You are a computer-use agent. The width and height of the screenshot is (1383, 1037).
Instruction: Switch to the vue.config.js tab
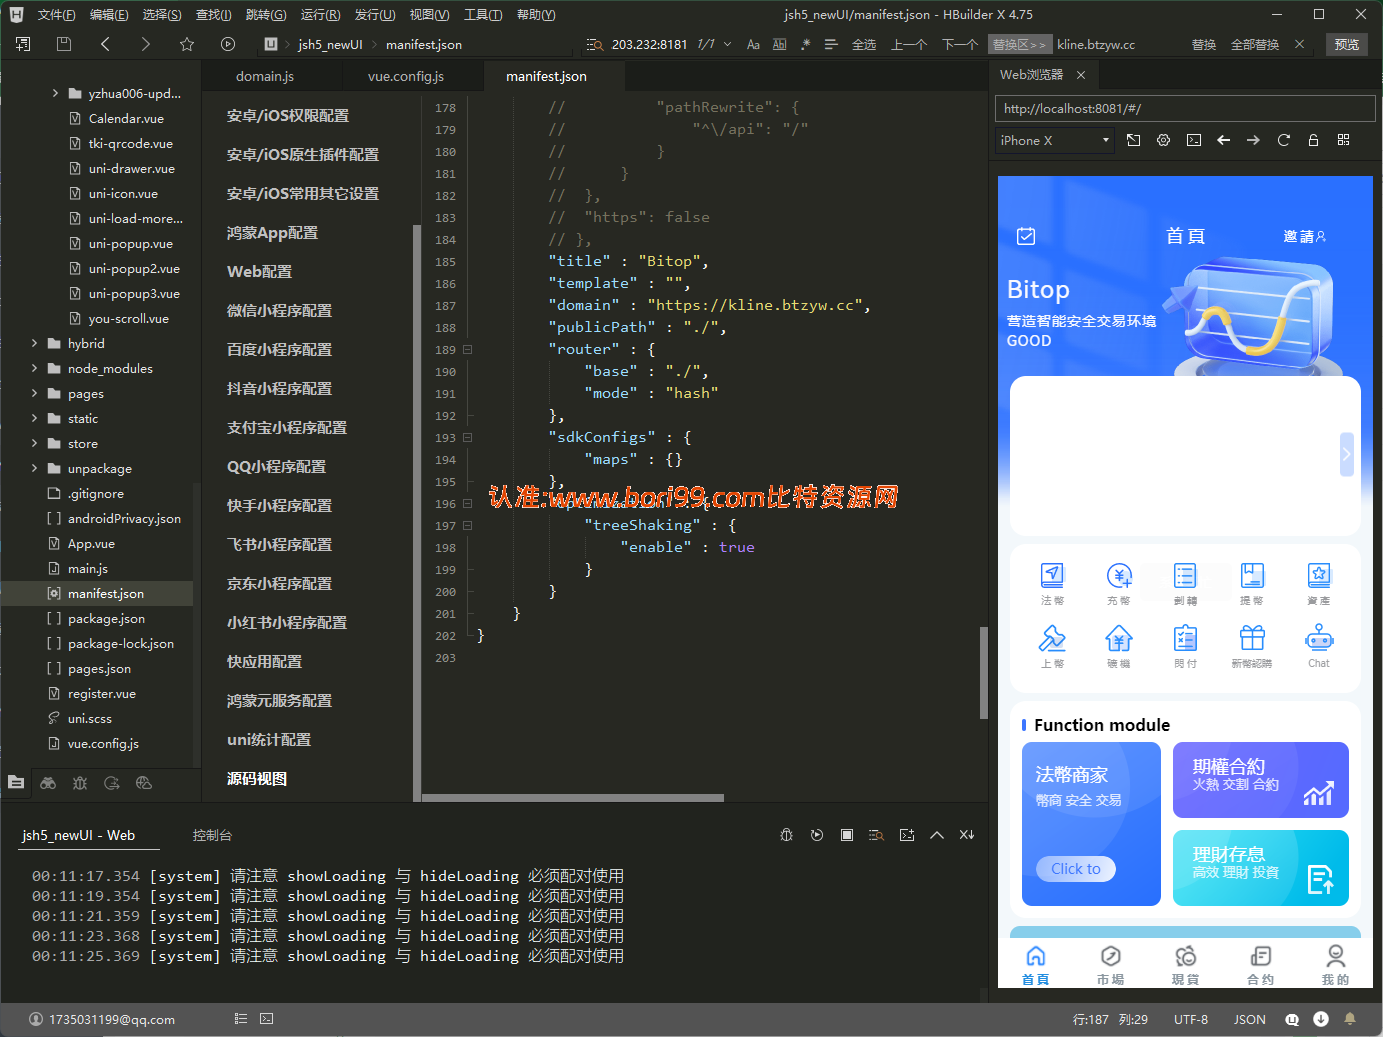[x=406, y=76]
